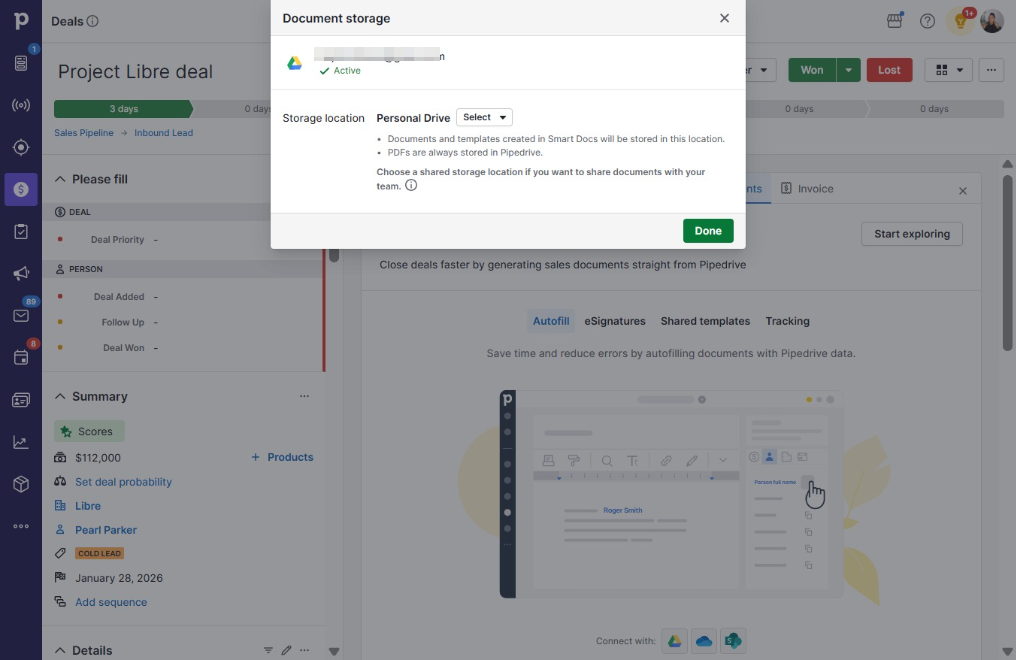
Task: Click Deal Priority field value
Action: 156,240
